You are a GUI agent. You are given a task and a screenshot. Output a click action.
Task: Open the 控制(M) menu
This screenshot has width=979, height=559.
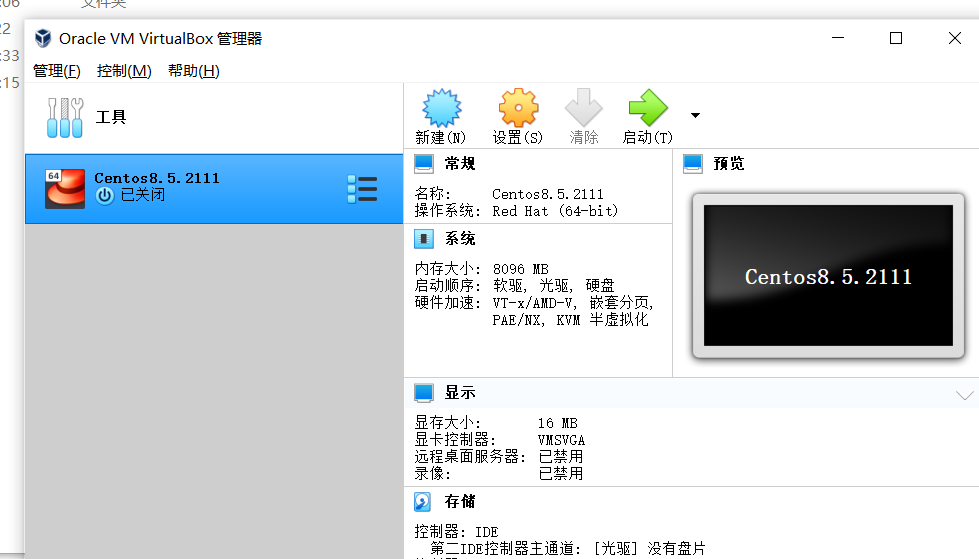(124, 71)
